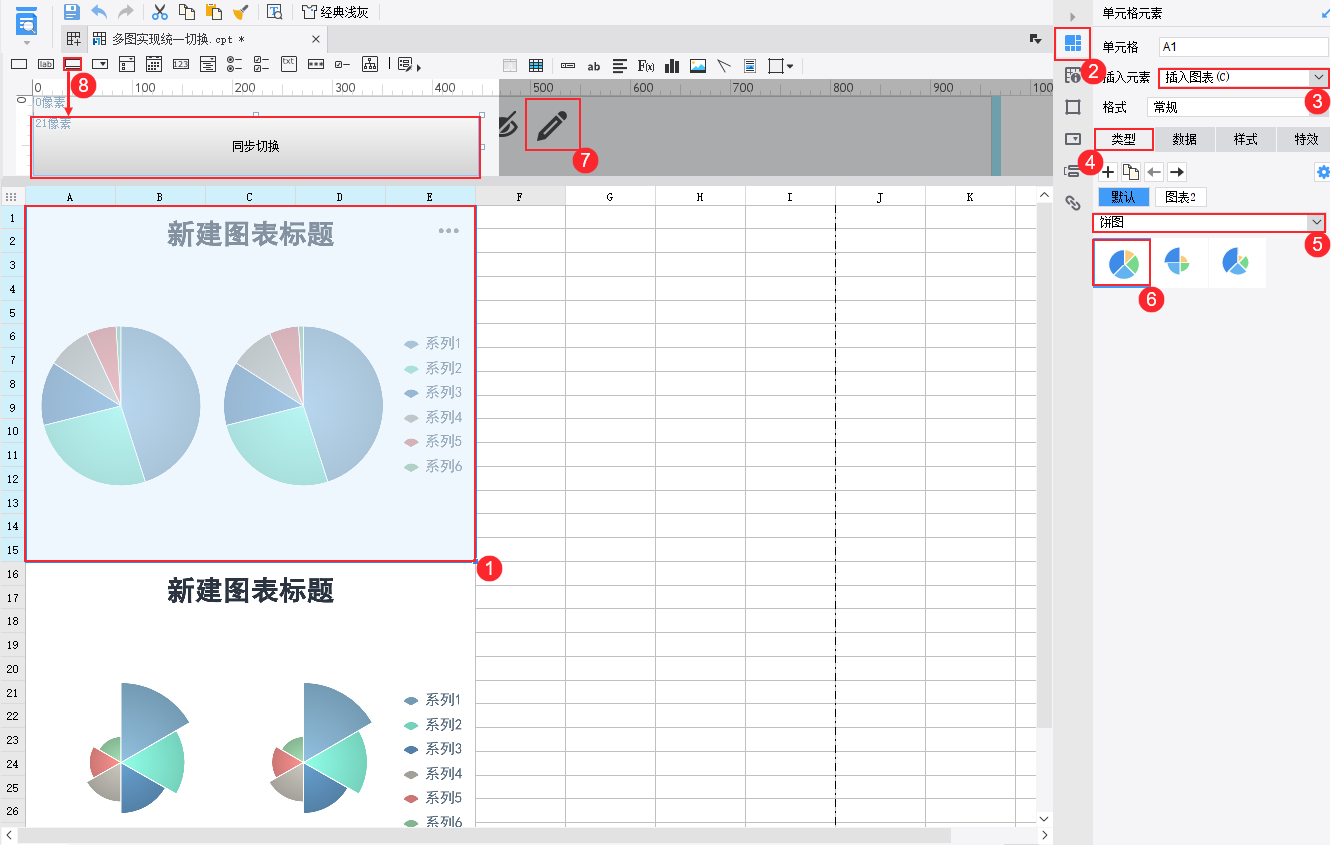Select the tree widget icon
The image size is (1331, 845).
tap(370, 64)
